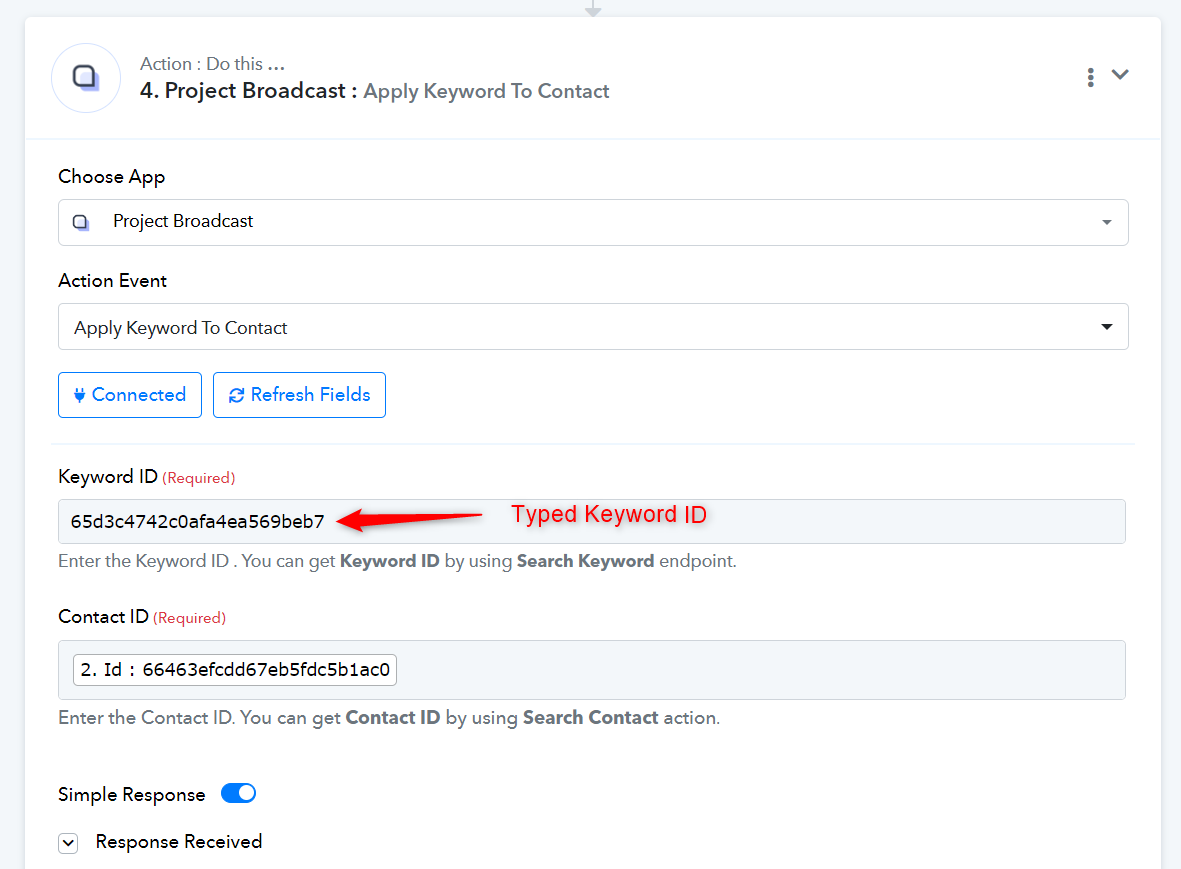Click the Project Broadcast app logo circle
The width and height of the screenshot is (1181, 869).
pyautogui.click(x=86, y=78)
